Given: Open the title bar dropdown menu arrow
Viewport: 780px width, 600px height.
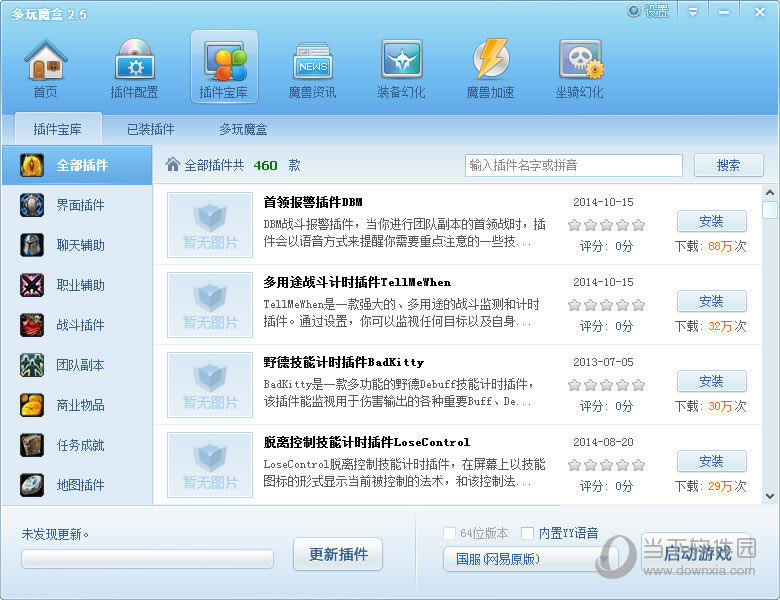Looking at the screenshot, I should pyautogui.click(x=693, y=11).
